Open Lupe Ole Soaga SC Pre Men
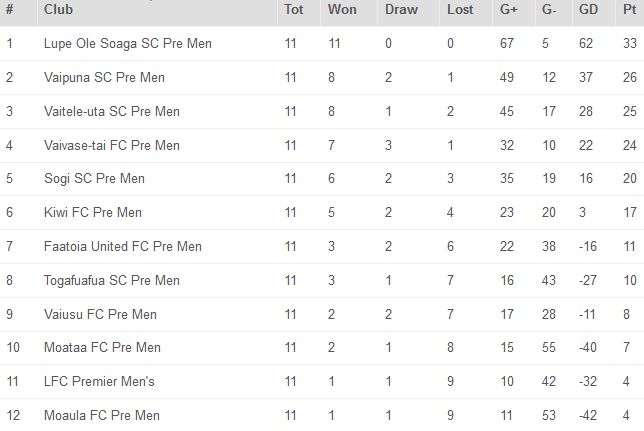The image size is (644, 431). pos(128,44)
